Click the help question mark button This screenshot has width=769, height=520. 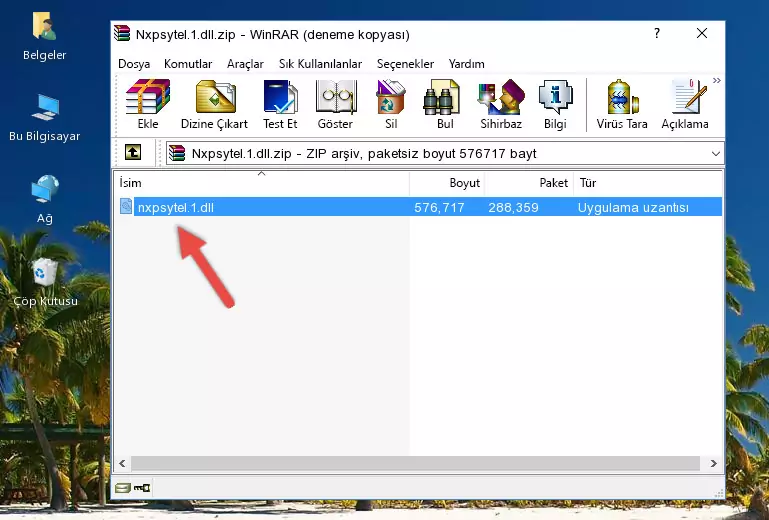(657, 33)
